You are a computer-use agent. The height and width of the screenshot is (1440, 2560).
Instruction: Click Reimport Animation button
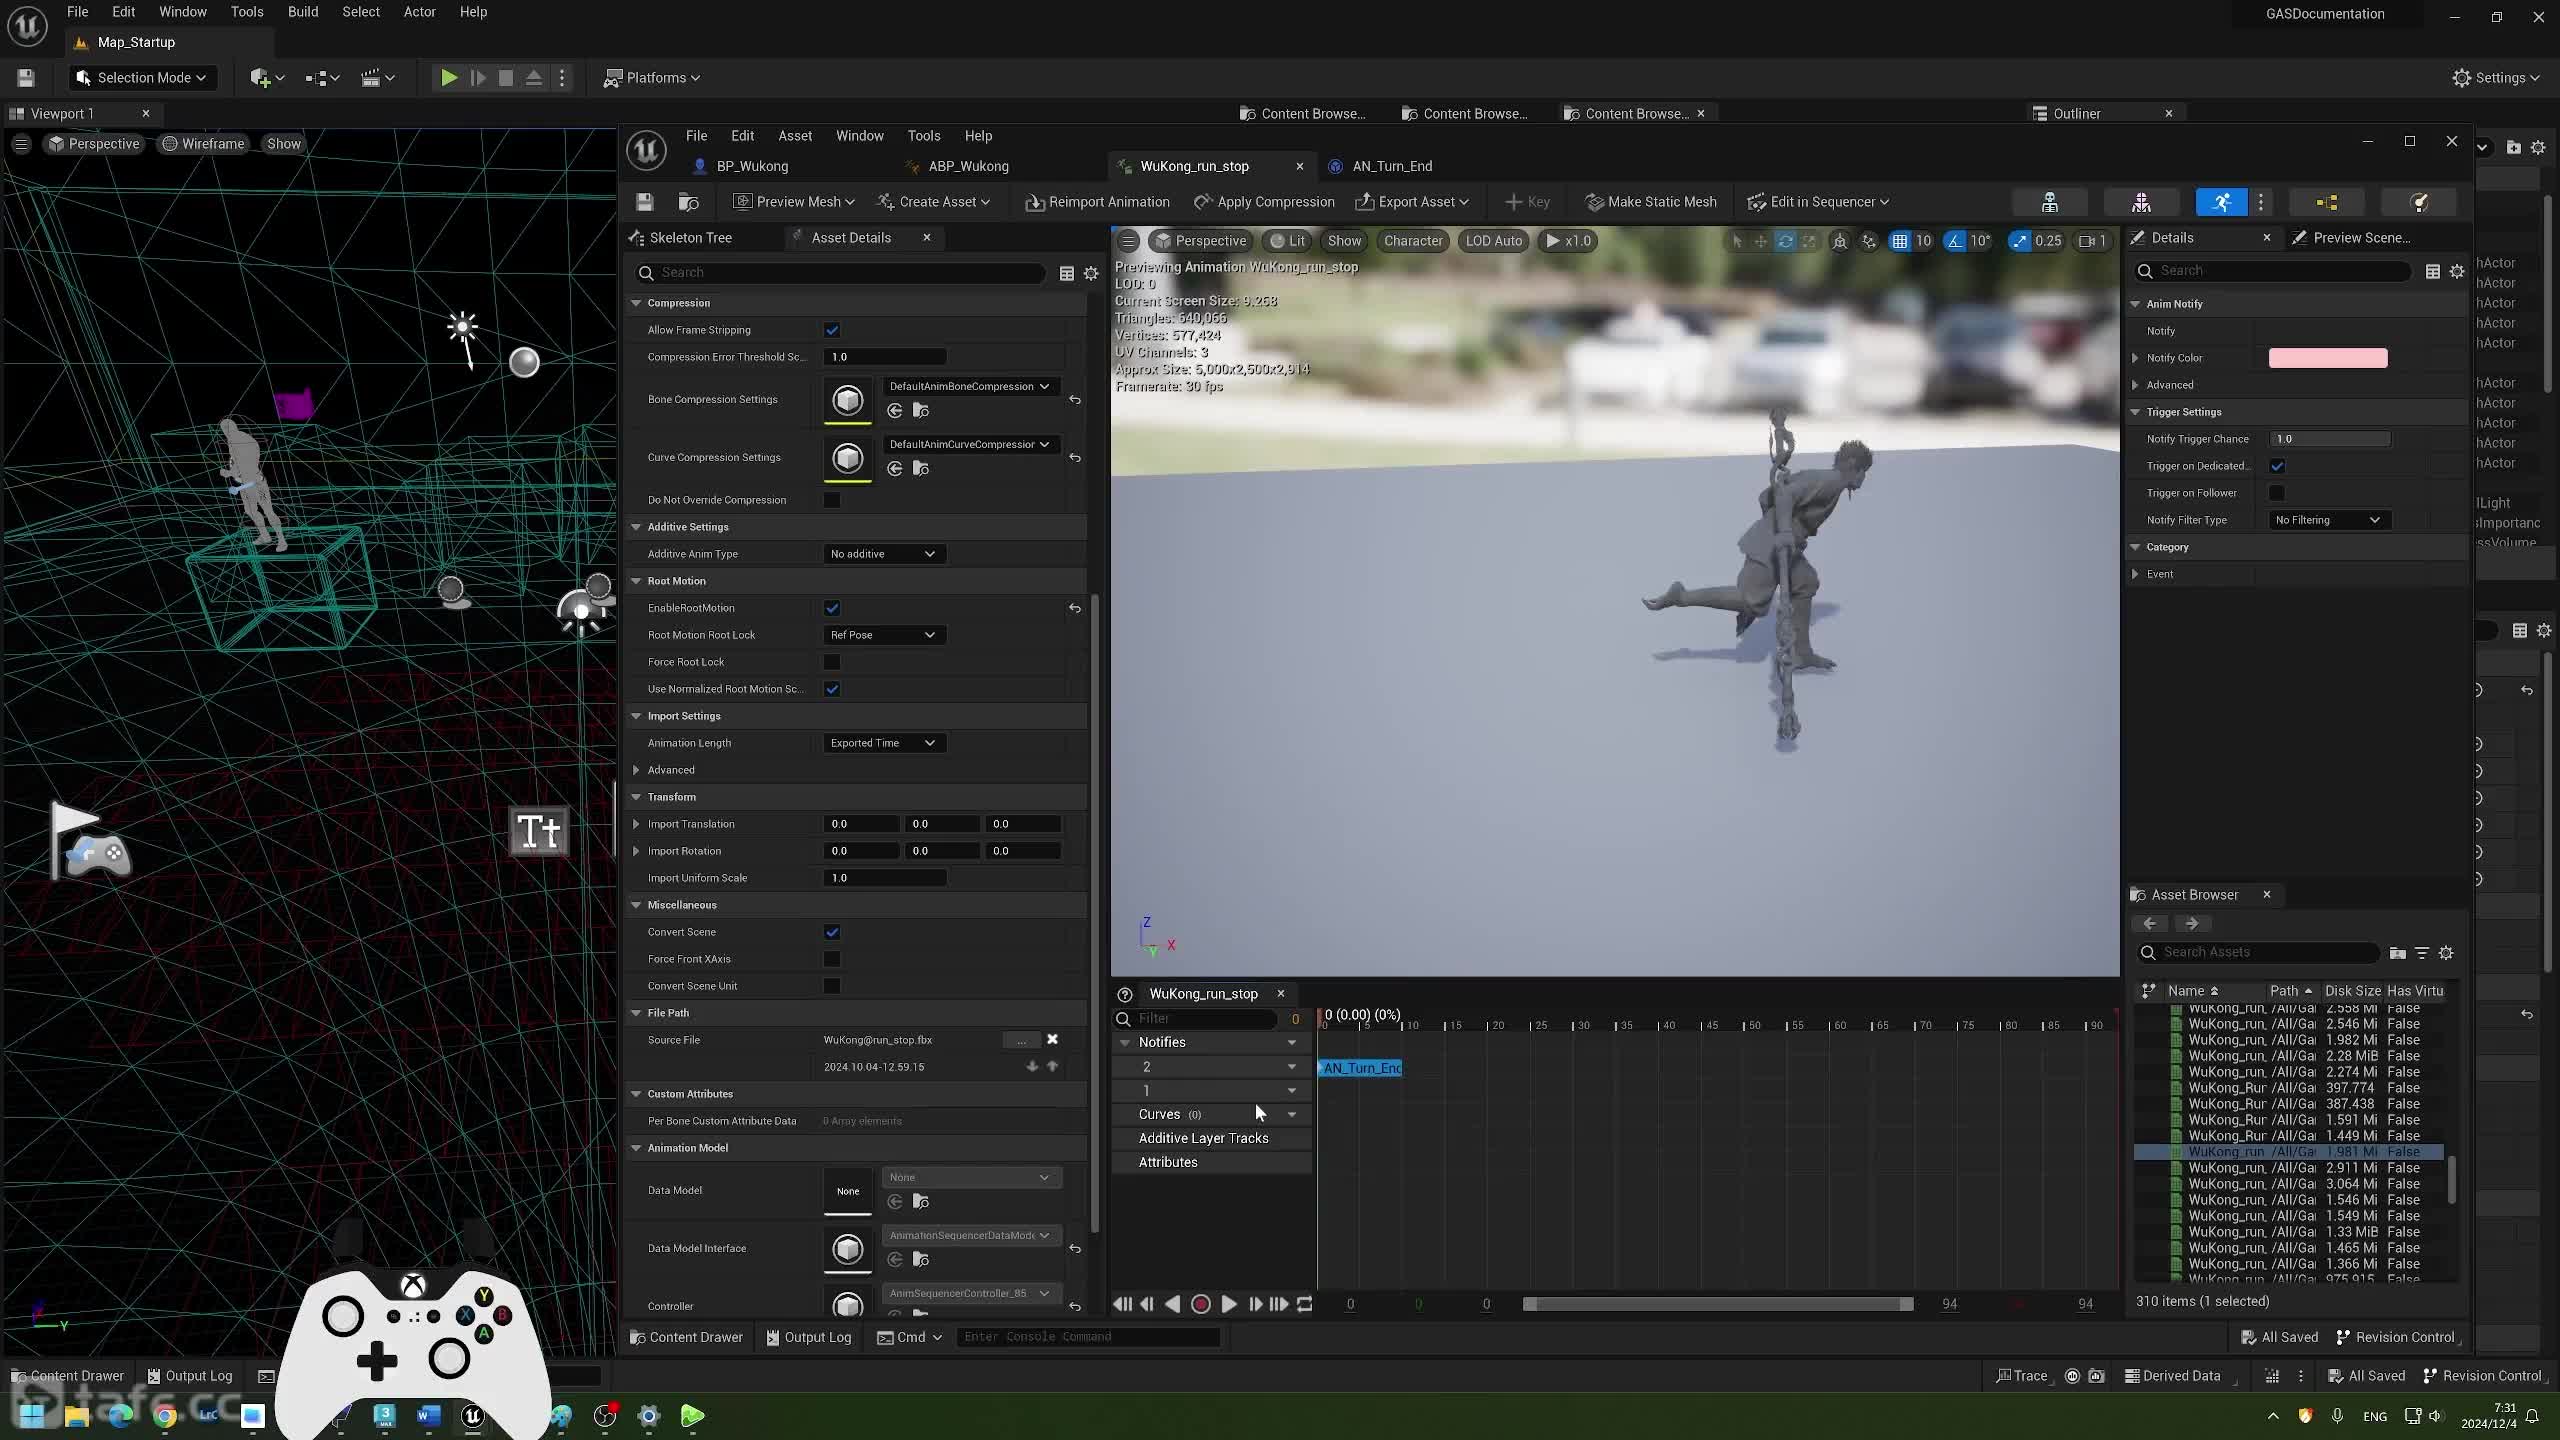pos(1098,202)
